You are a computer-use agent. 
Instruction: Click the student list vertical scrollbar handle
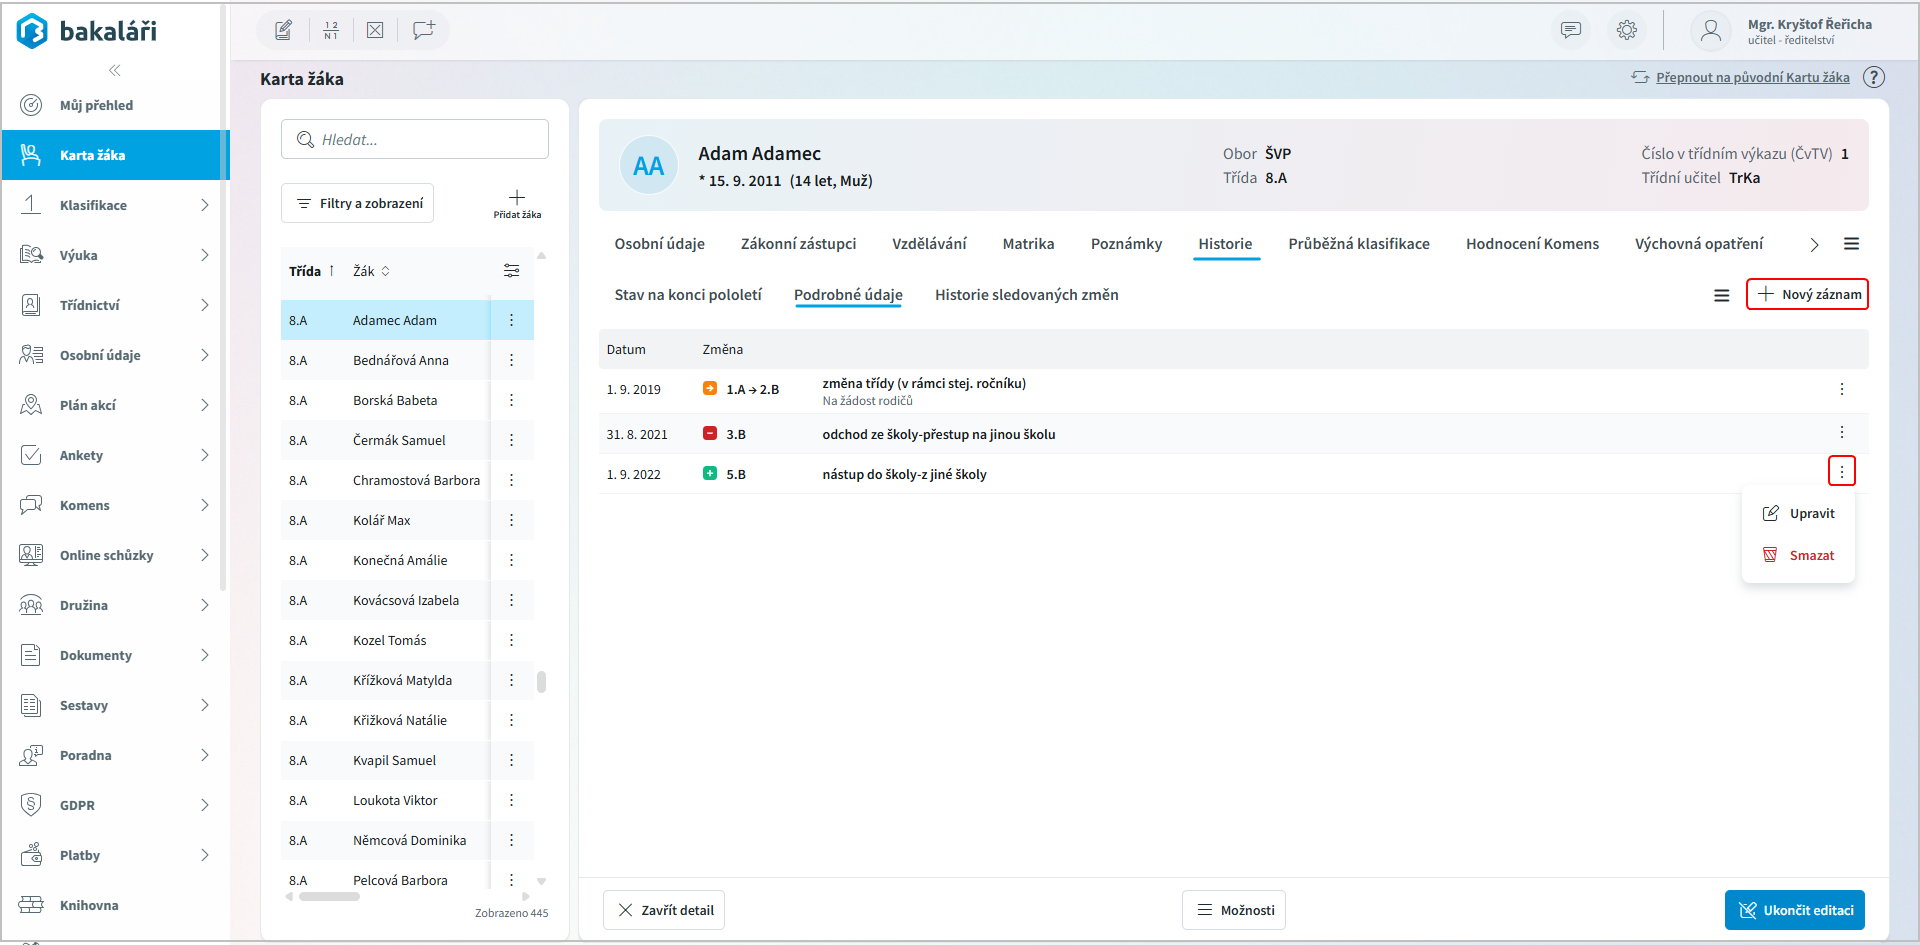pos(541,681)
